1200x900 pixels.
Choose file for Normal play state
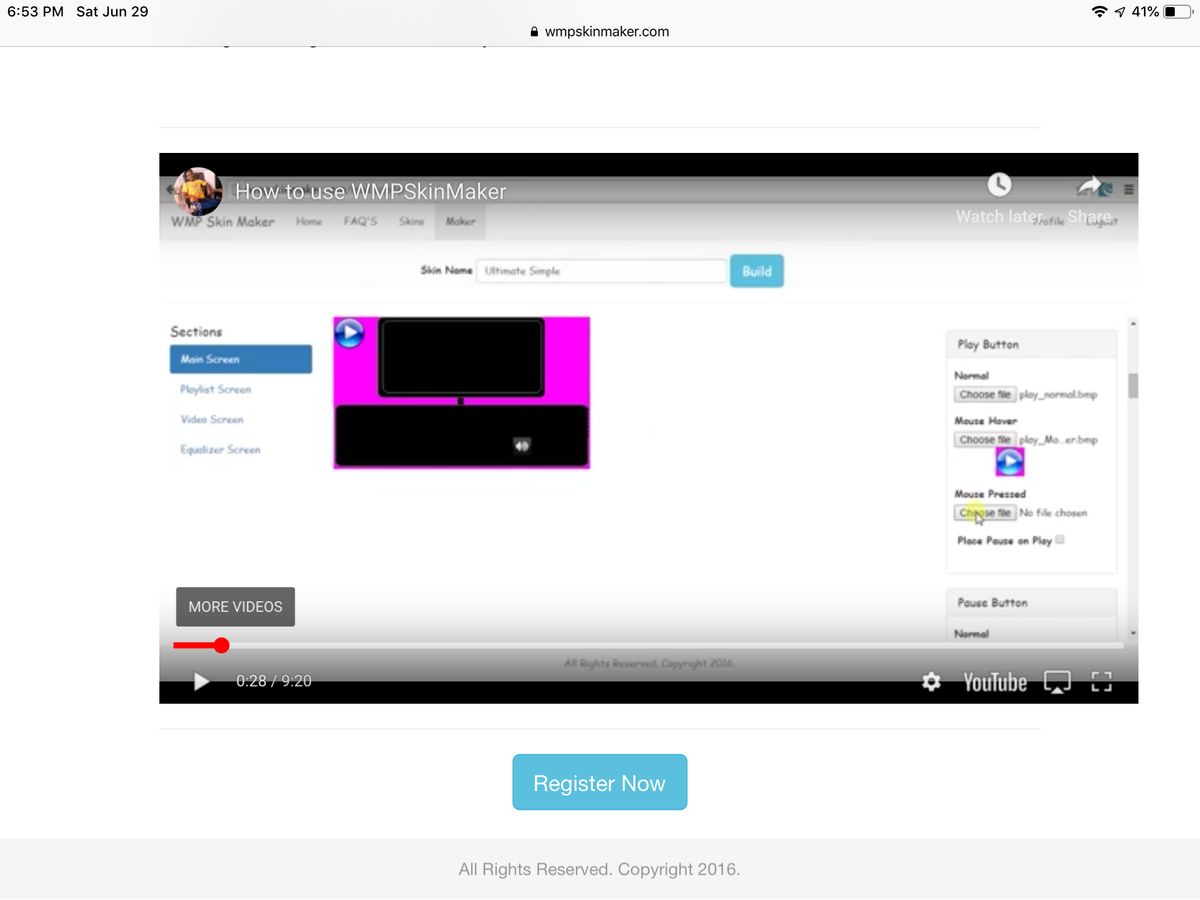[984, 395]
